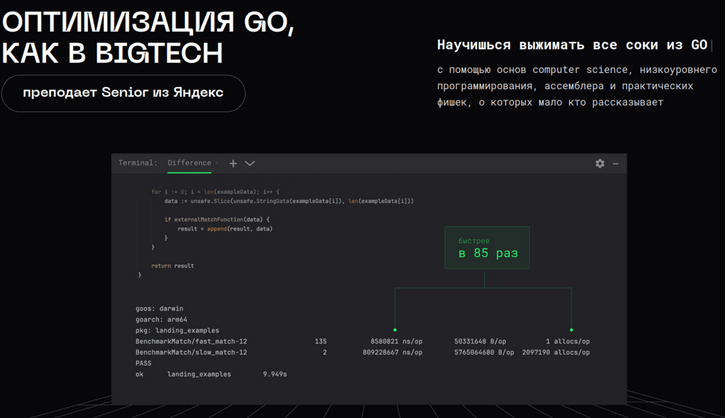726x418 pixels.
Task: Click the 'return result' code line
Action: tap(173, 266)
